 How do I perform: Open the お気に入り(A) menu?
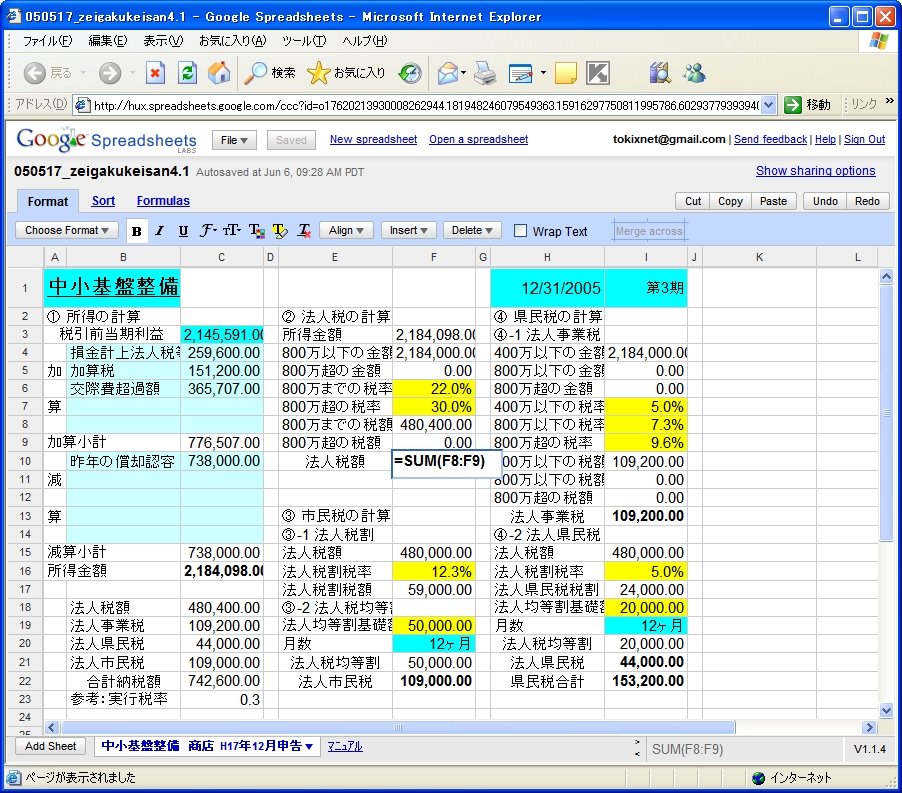point(232,41)
